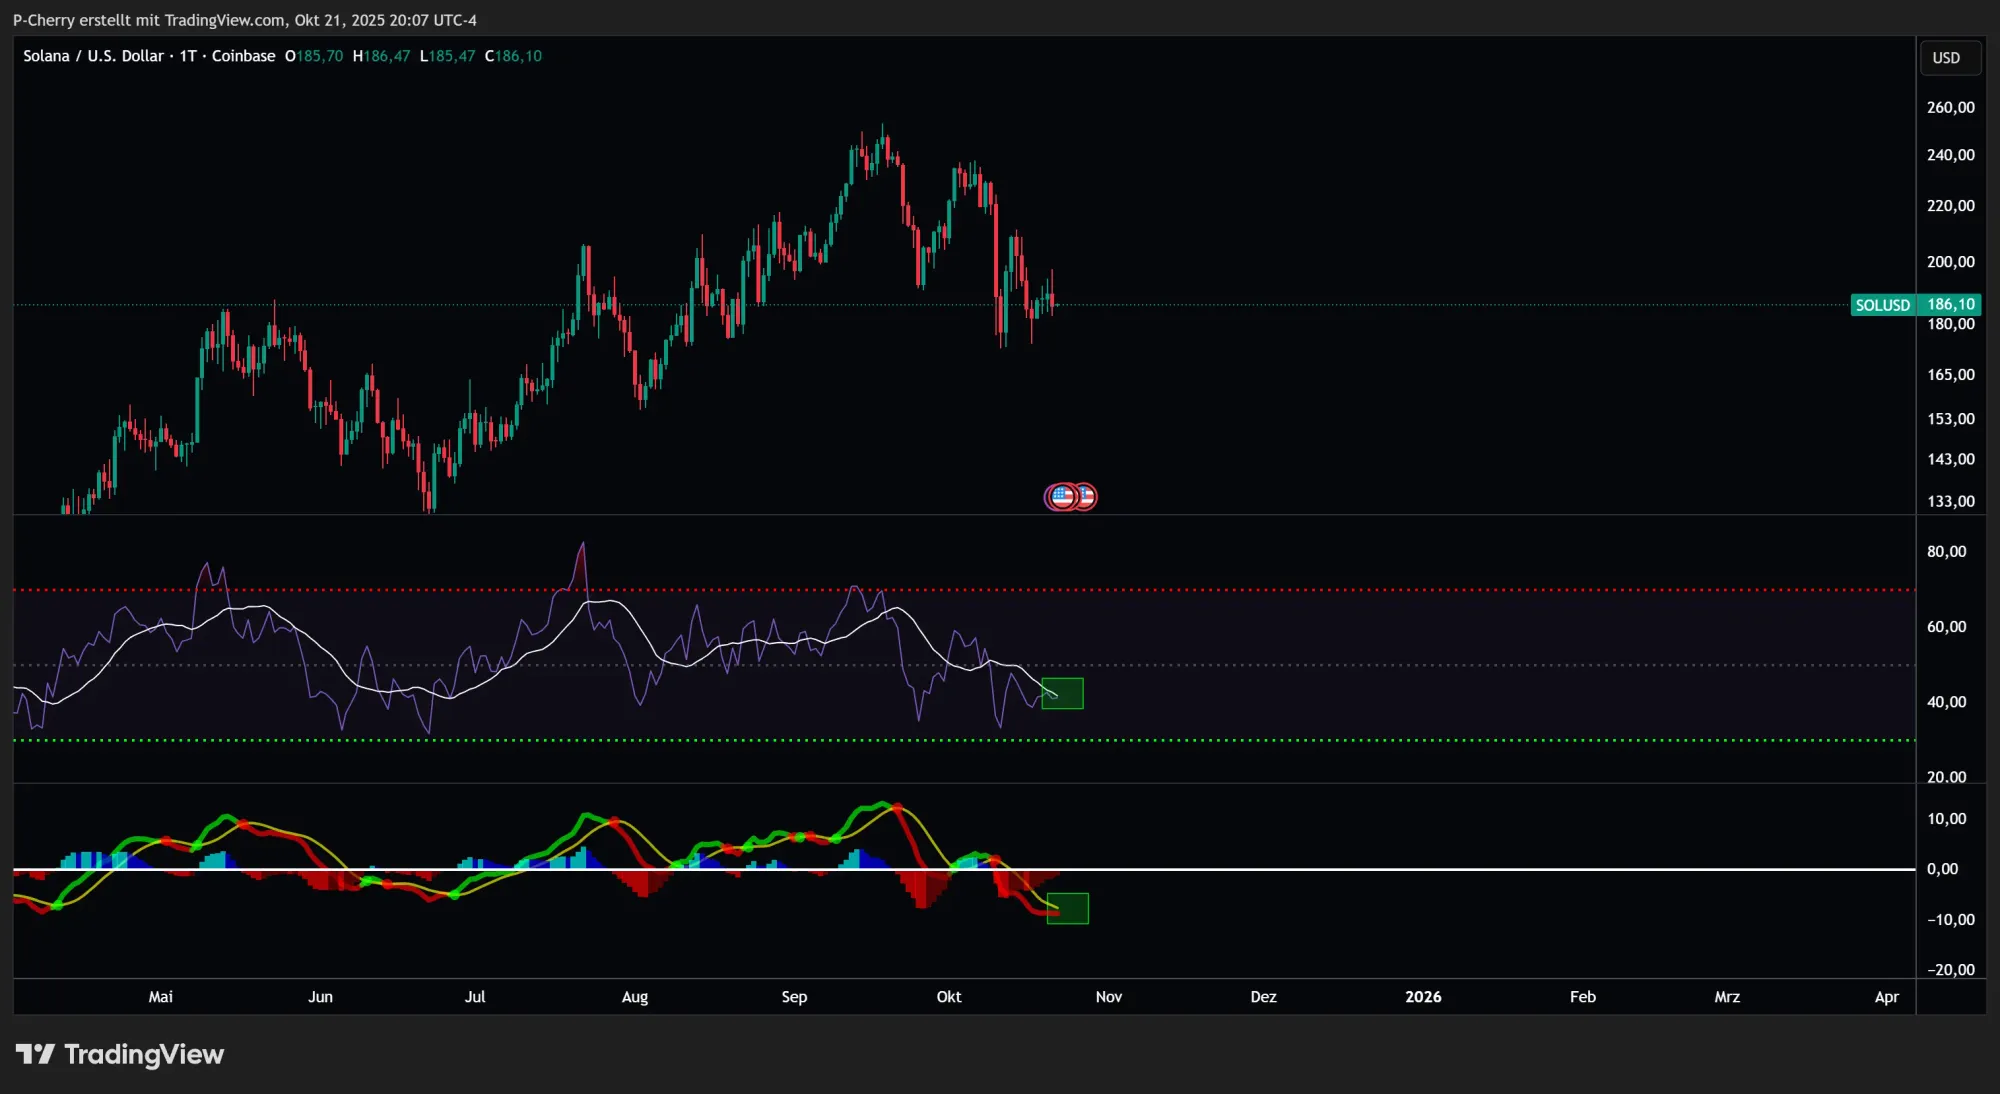This screenshot has height=1094, width=2000.
Task: Click the Nov label on time axis
Action: click(1108, 996)
